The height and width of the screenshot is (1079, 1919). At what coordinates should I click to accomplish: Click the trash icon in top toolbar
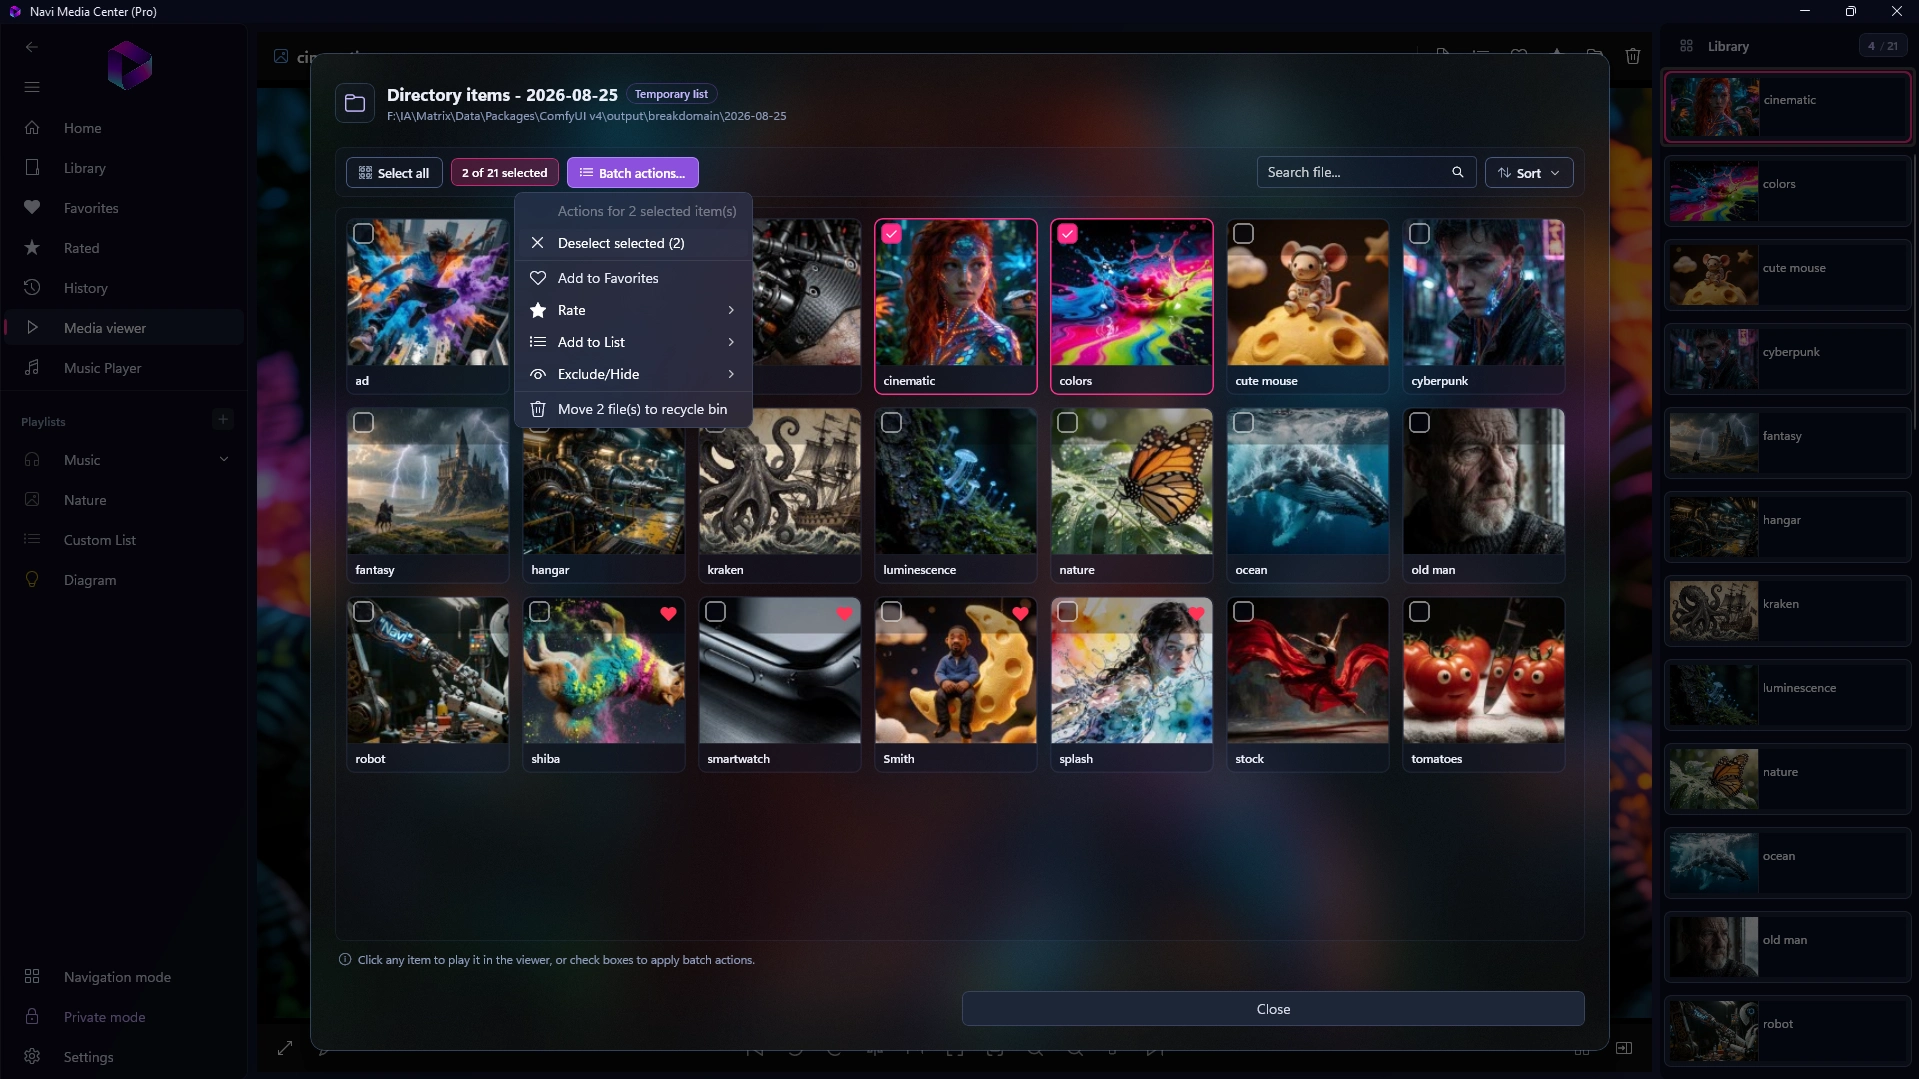tap(1633, 56)
